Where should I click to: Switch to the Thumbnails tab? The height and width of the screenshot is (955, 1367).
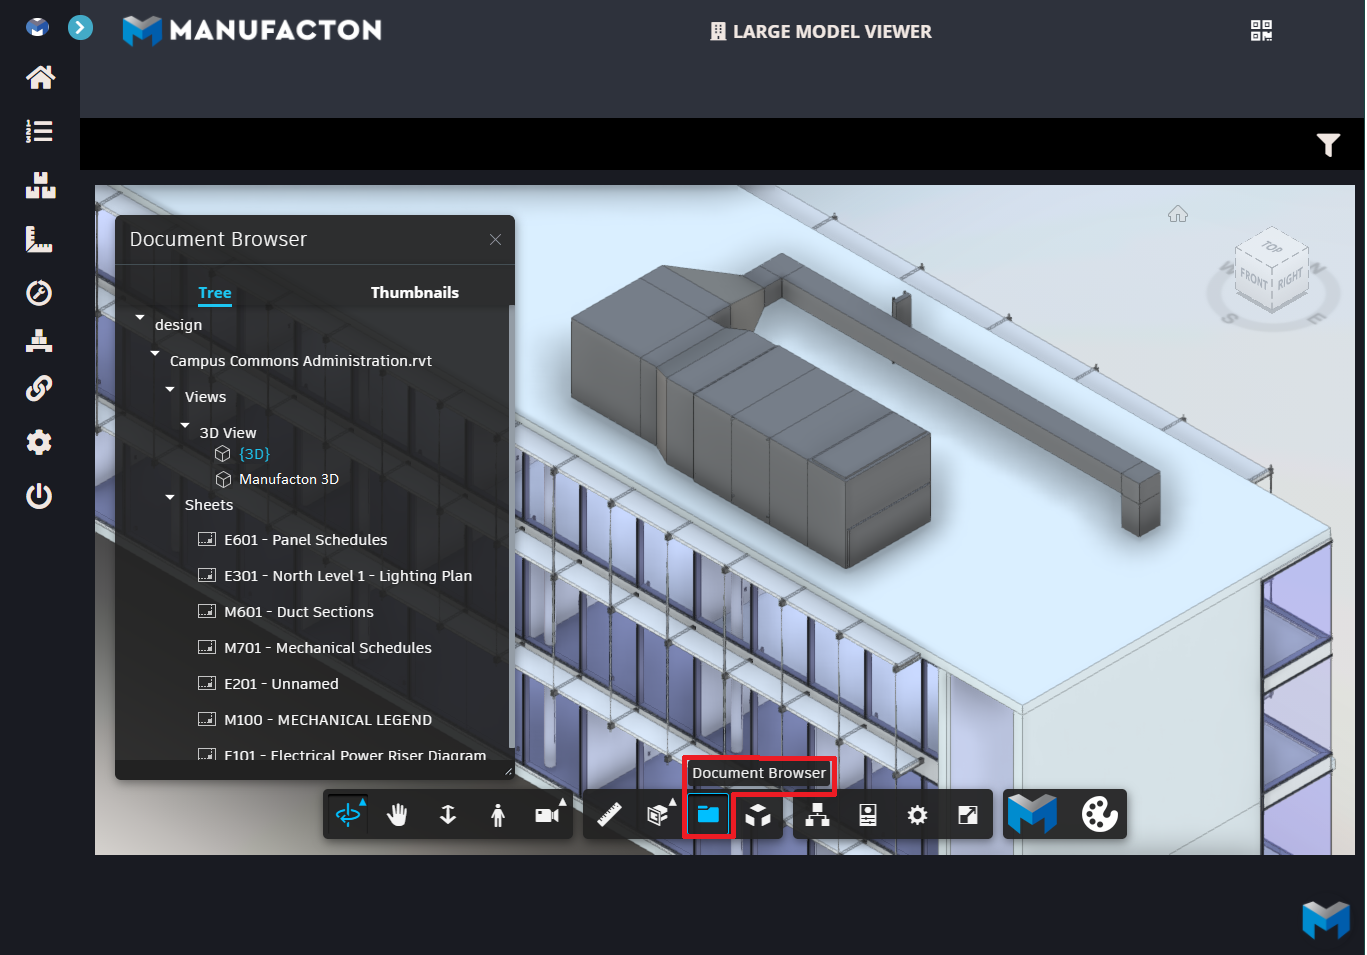click(415, 292)
